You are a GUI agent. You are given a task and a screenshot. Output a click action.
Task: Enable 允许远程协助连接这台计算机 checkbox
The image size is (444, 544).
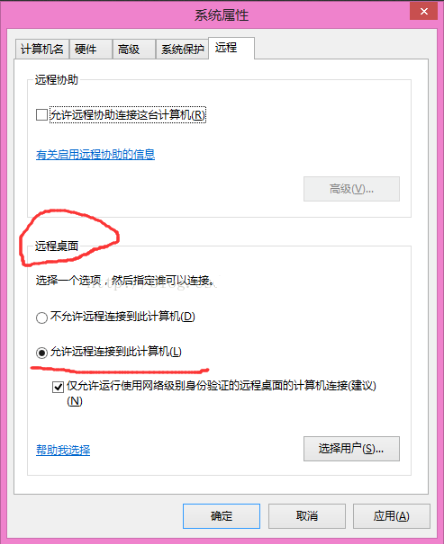pyautogui.click(x=42, y=115)
